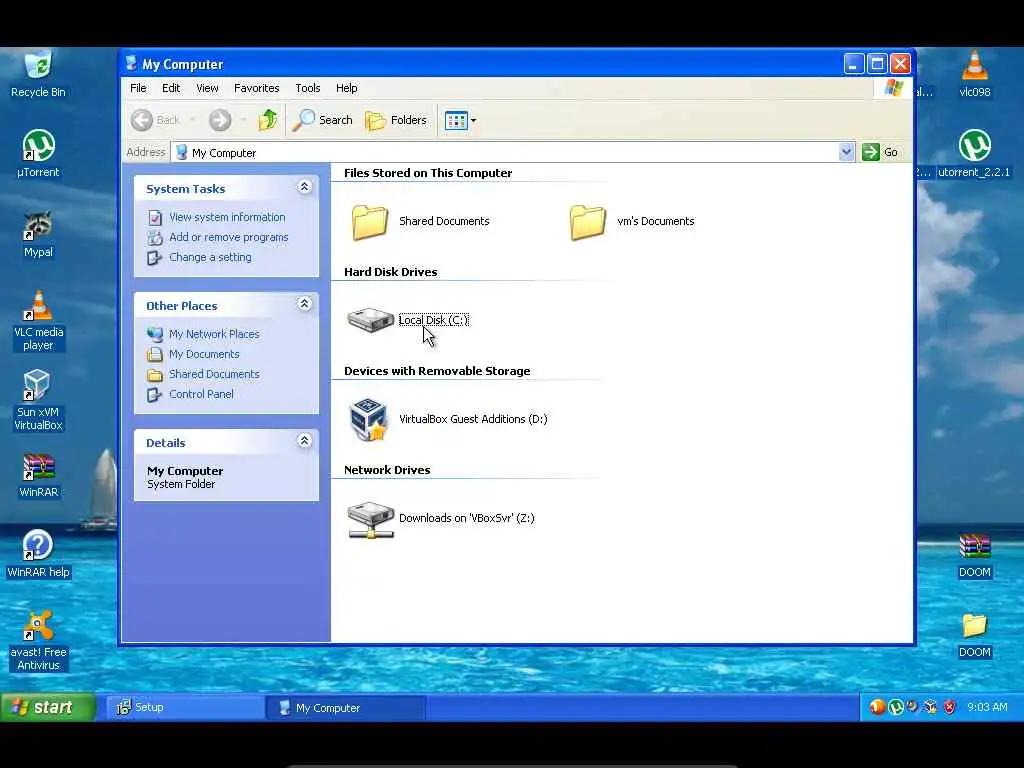Viewport: 1024px width, 768px height.
Task: Collapse the System Tasks panel
Action: point(304,187)
